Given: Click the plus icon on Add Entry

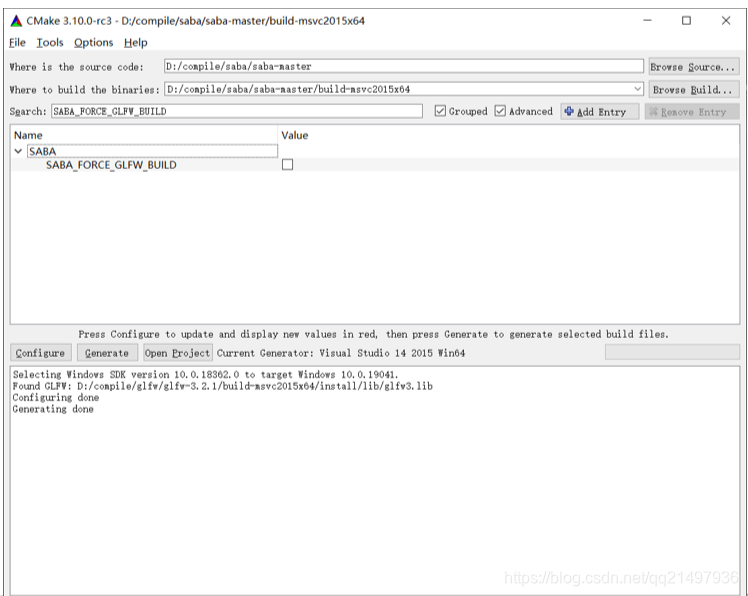Looking at the screenshot, I should pos(569,111).
